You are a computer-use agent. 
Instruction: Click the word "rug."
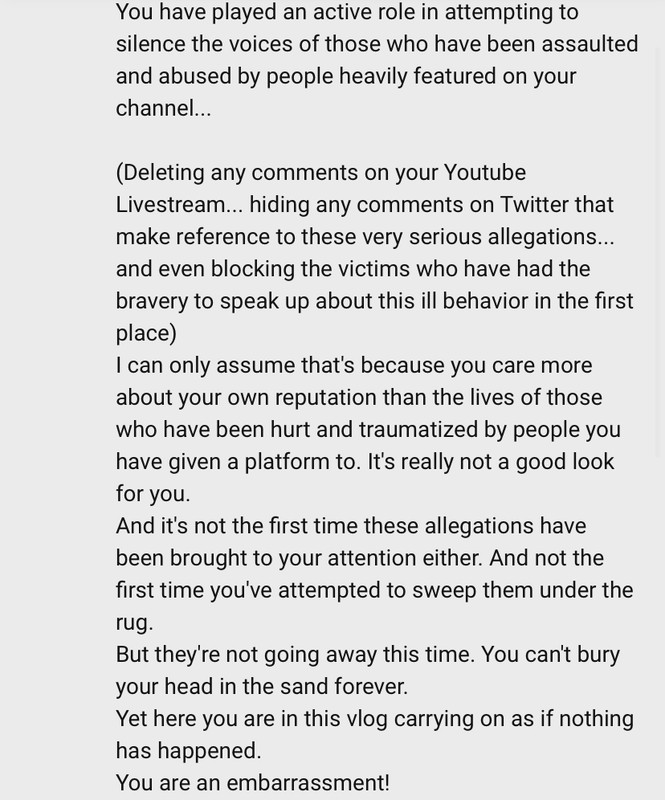pyautogui.click(x=134, y=622)
